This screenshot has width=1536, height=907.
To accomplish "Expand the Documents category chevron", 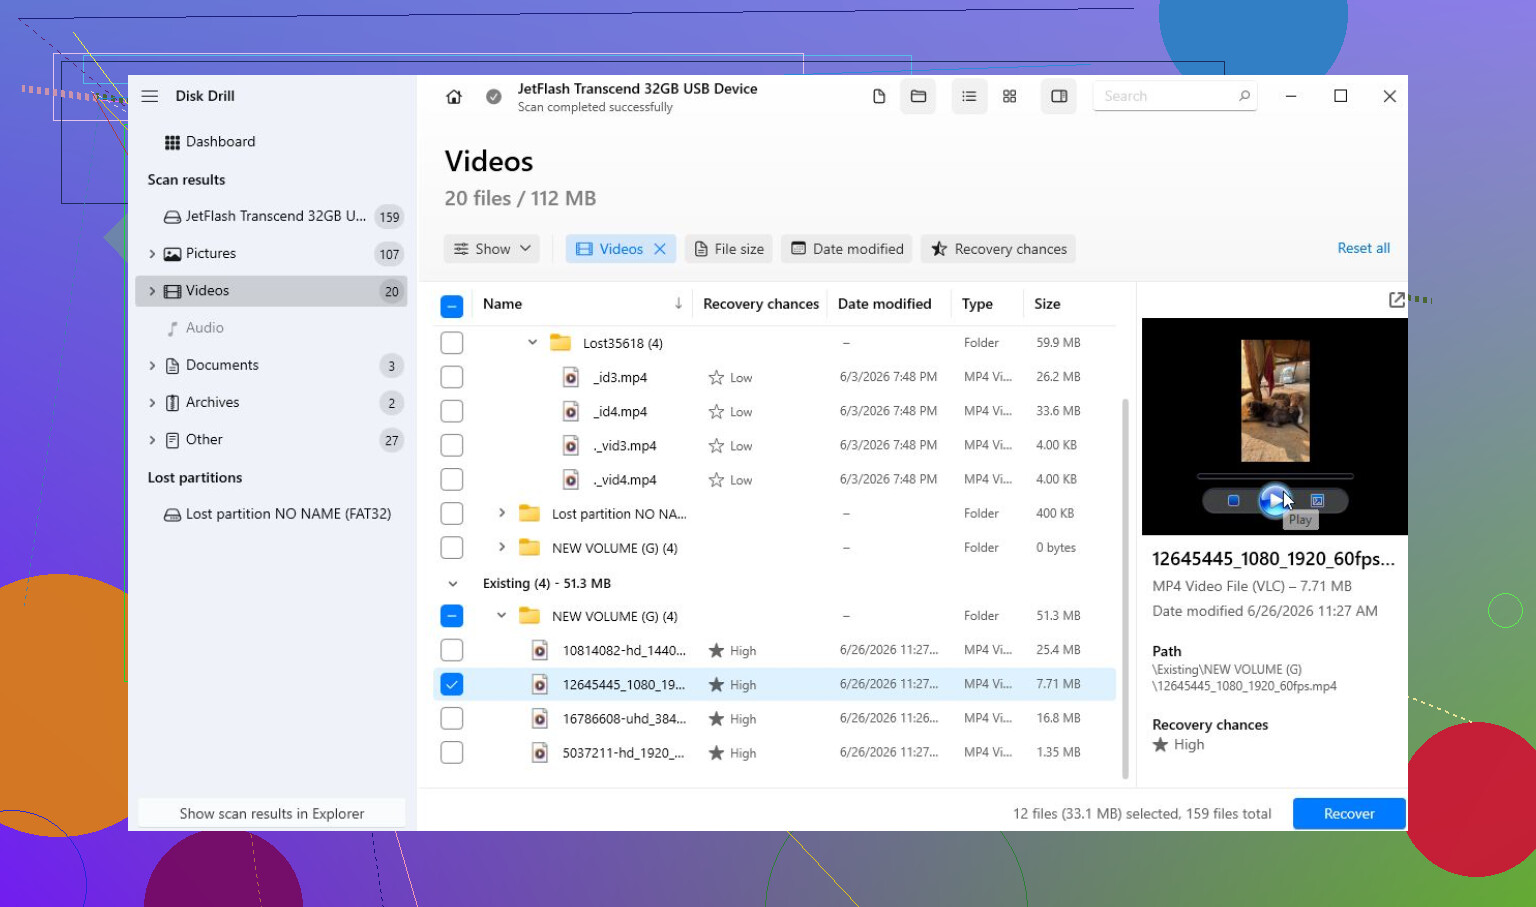I will tap(152, 366).
